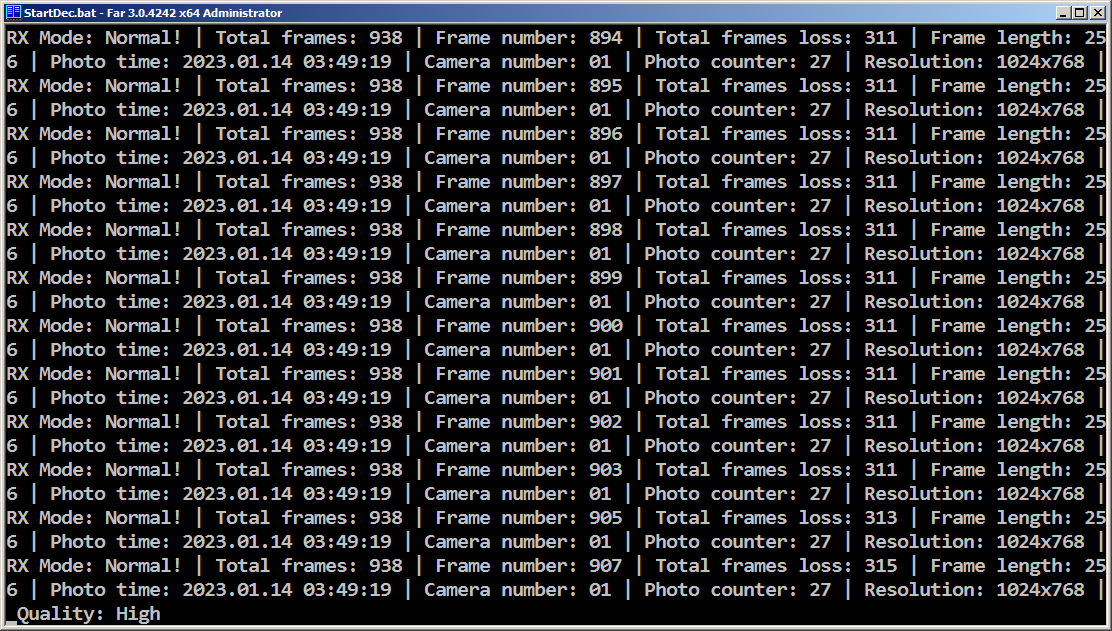
Task: Maximize the Far console window
Action: [x=1079, y=13]
